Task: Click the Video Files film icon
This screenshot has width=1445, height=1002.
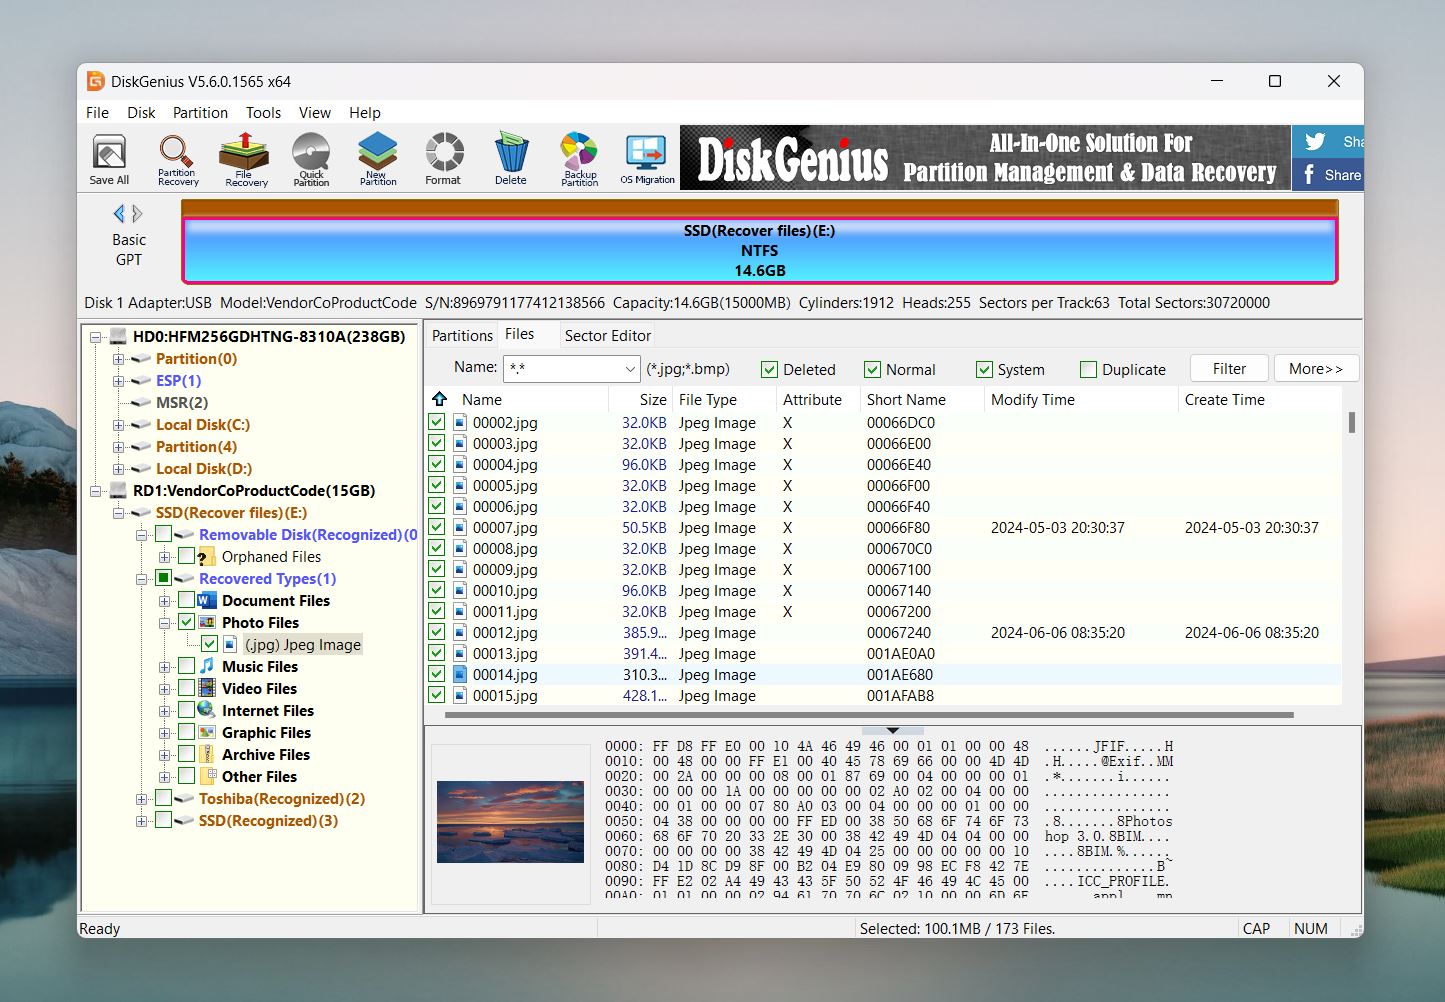Action: pos(207,688)
